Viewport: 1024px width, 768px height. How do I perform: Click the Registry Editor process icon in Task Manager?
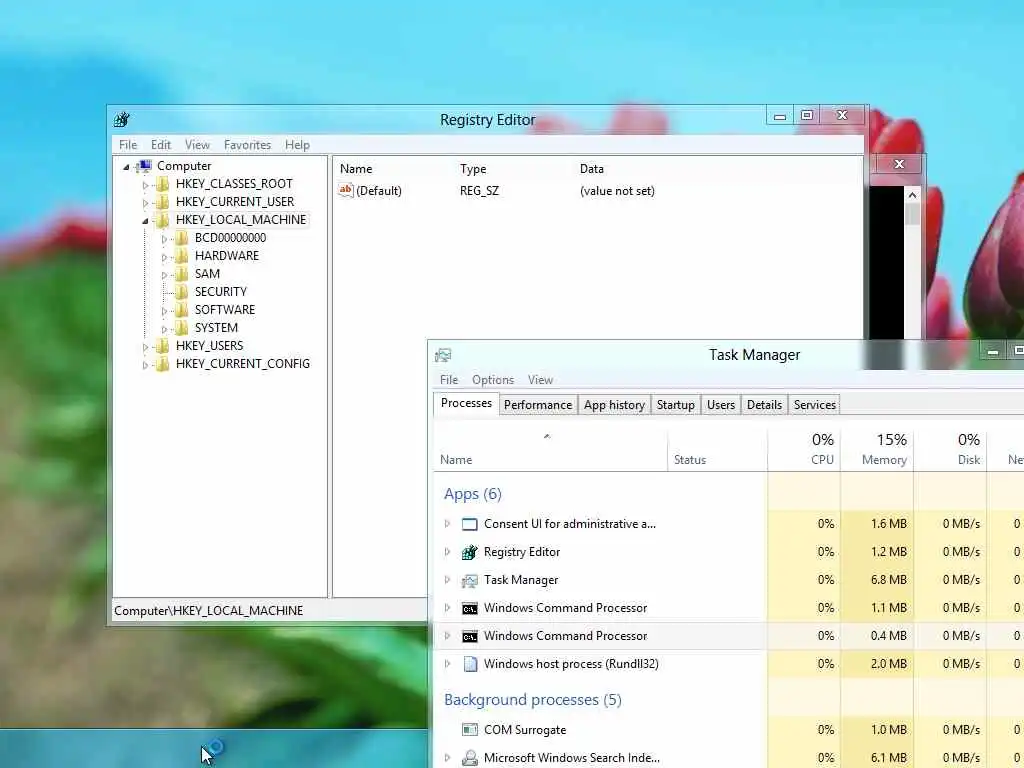tap(470, 552)
